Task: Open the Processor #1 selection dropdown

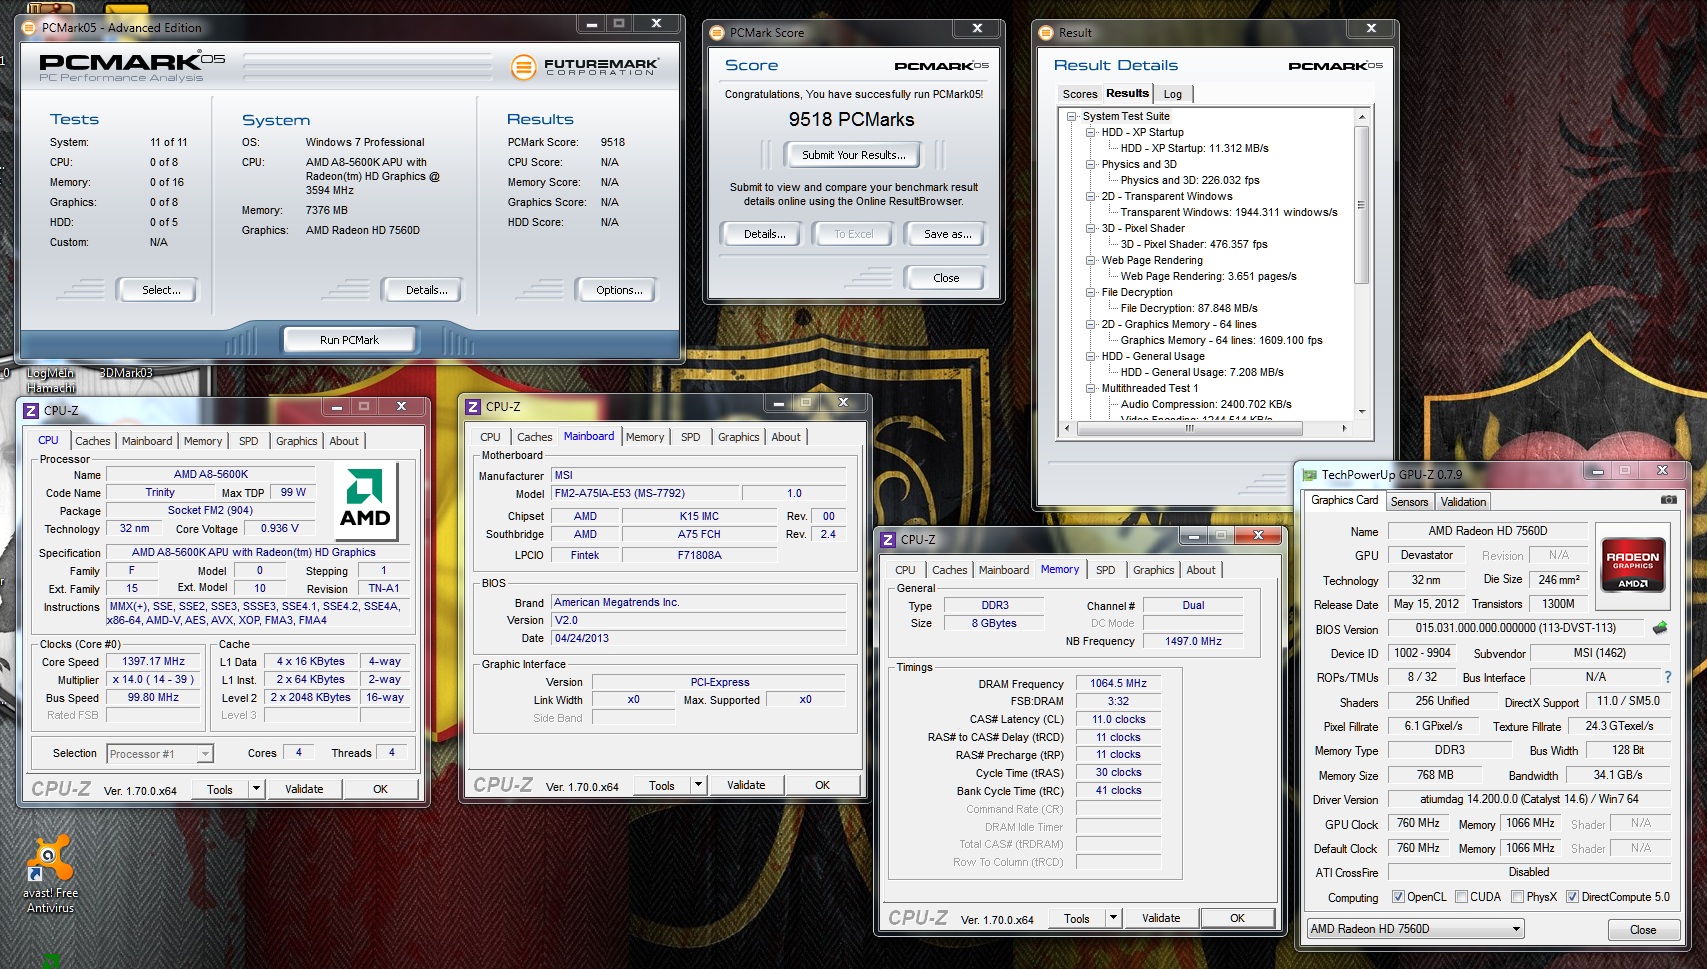Action: (160, 754)
